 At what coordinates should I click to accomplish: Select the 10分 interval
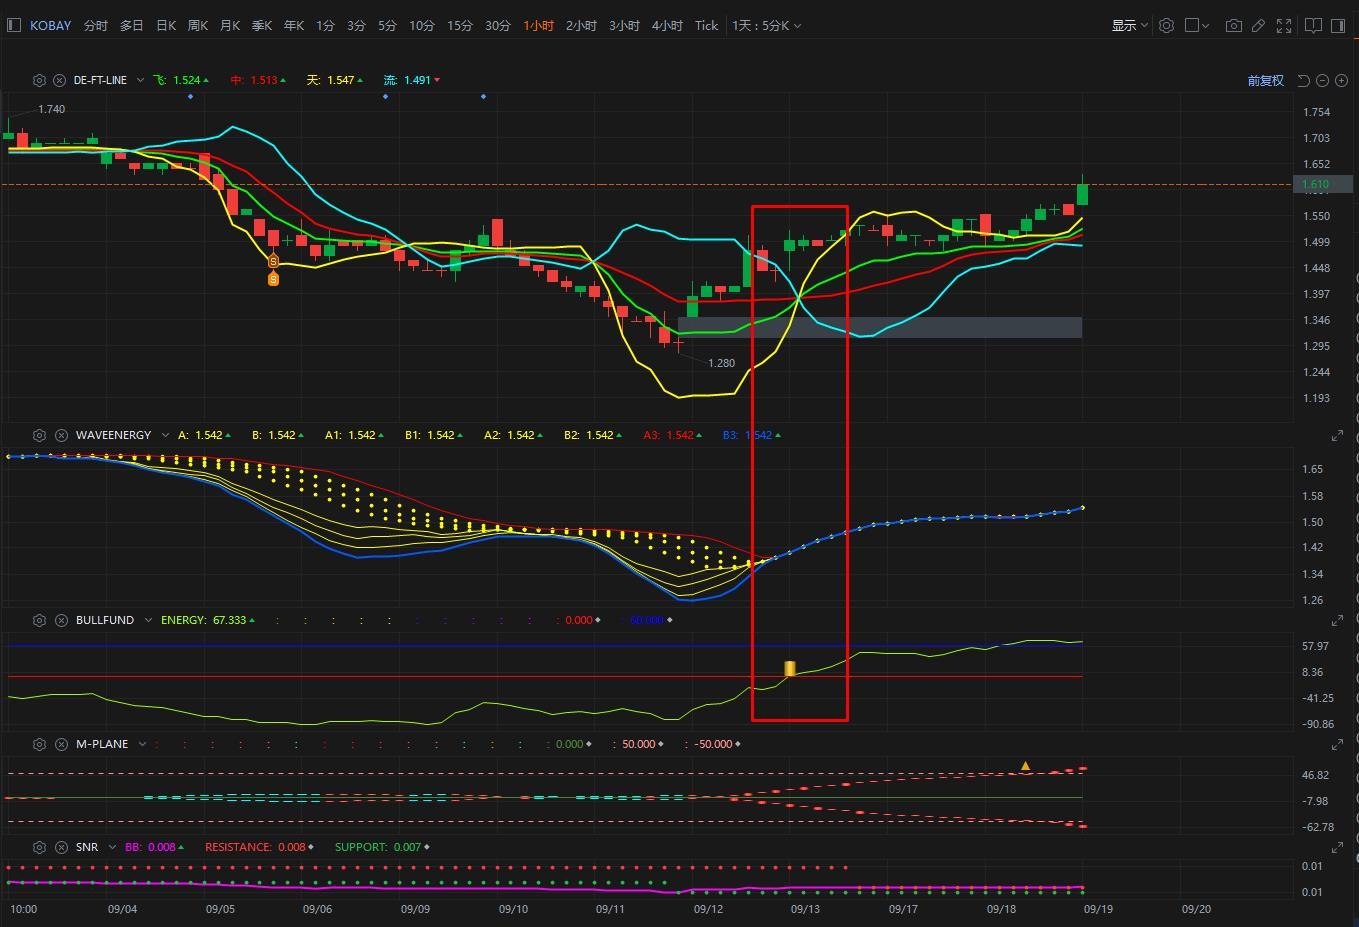coord(422,25)
